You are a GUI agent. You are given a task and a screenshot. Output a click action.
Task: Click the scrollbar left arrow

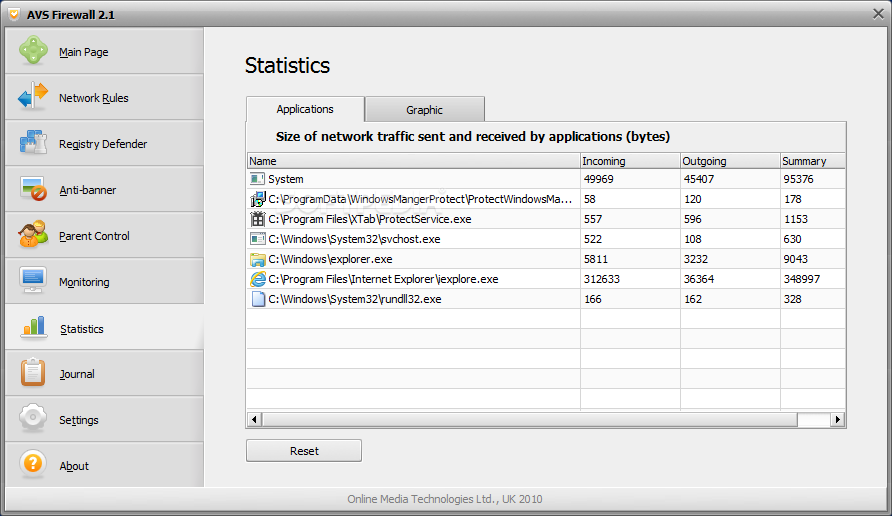pyautogui.click(x=254, y=419)
